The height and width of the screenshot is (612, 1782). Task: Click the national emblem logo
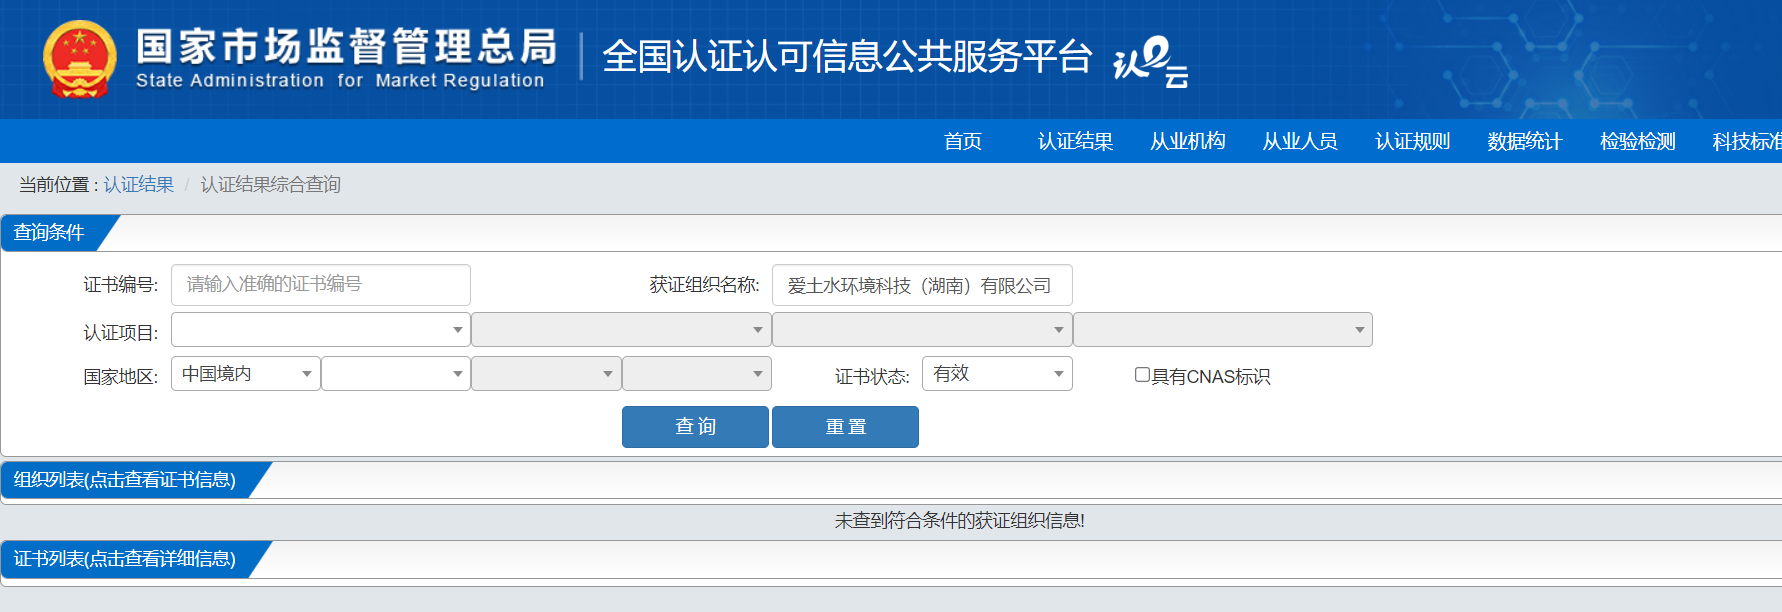[79, 59]
